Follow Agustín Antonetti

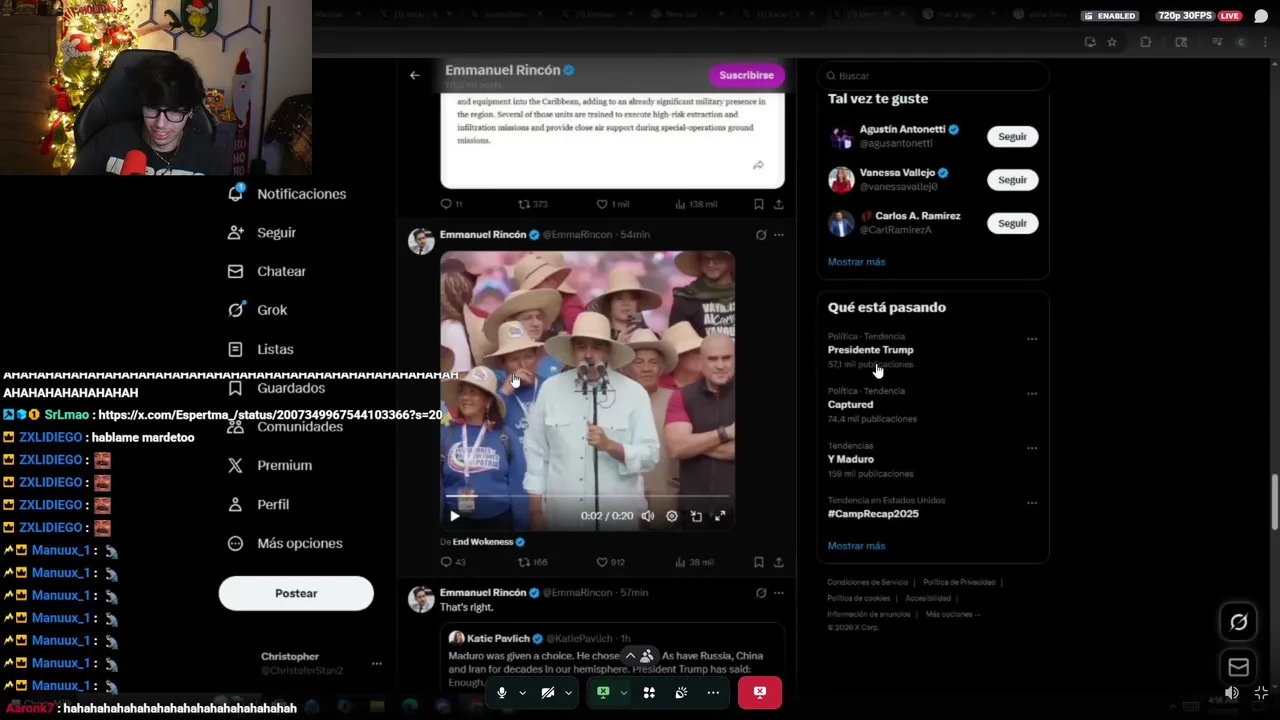[1012, 137]
